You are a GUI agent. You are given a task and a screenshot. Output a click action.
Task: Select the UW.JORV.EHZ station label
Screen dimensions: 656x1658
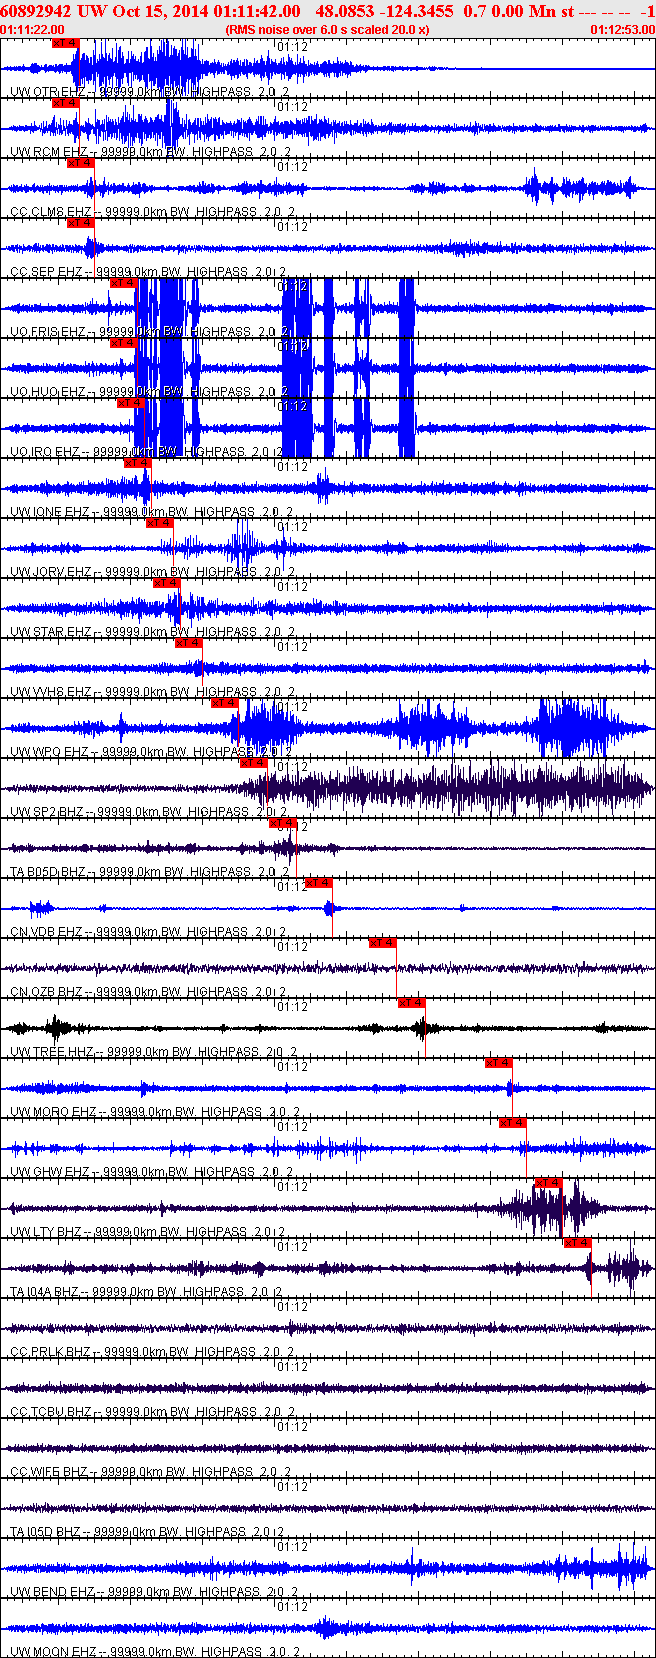[x=50, y=572]
